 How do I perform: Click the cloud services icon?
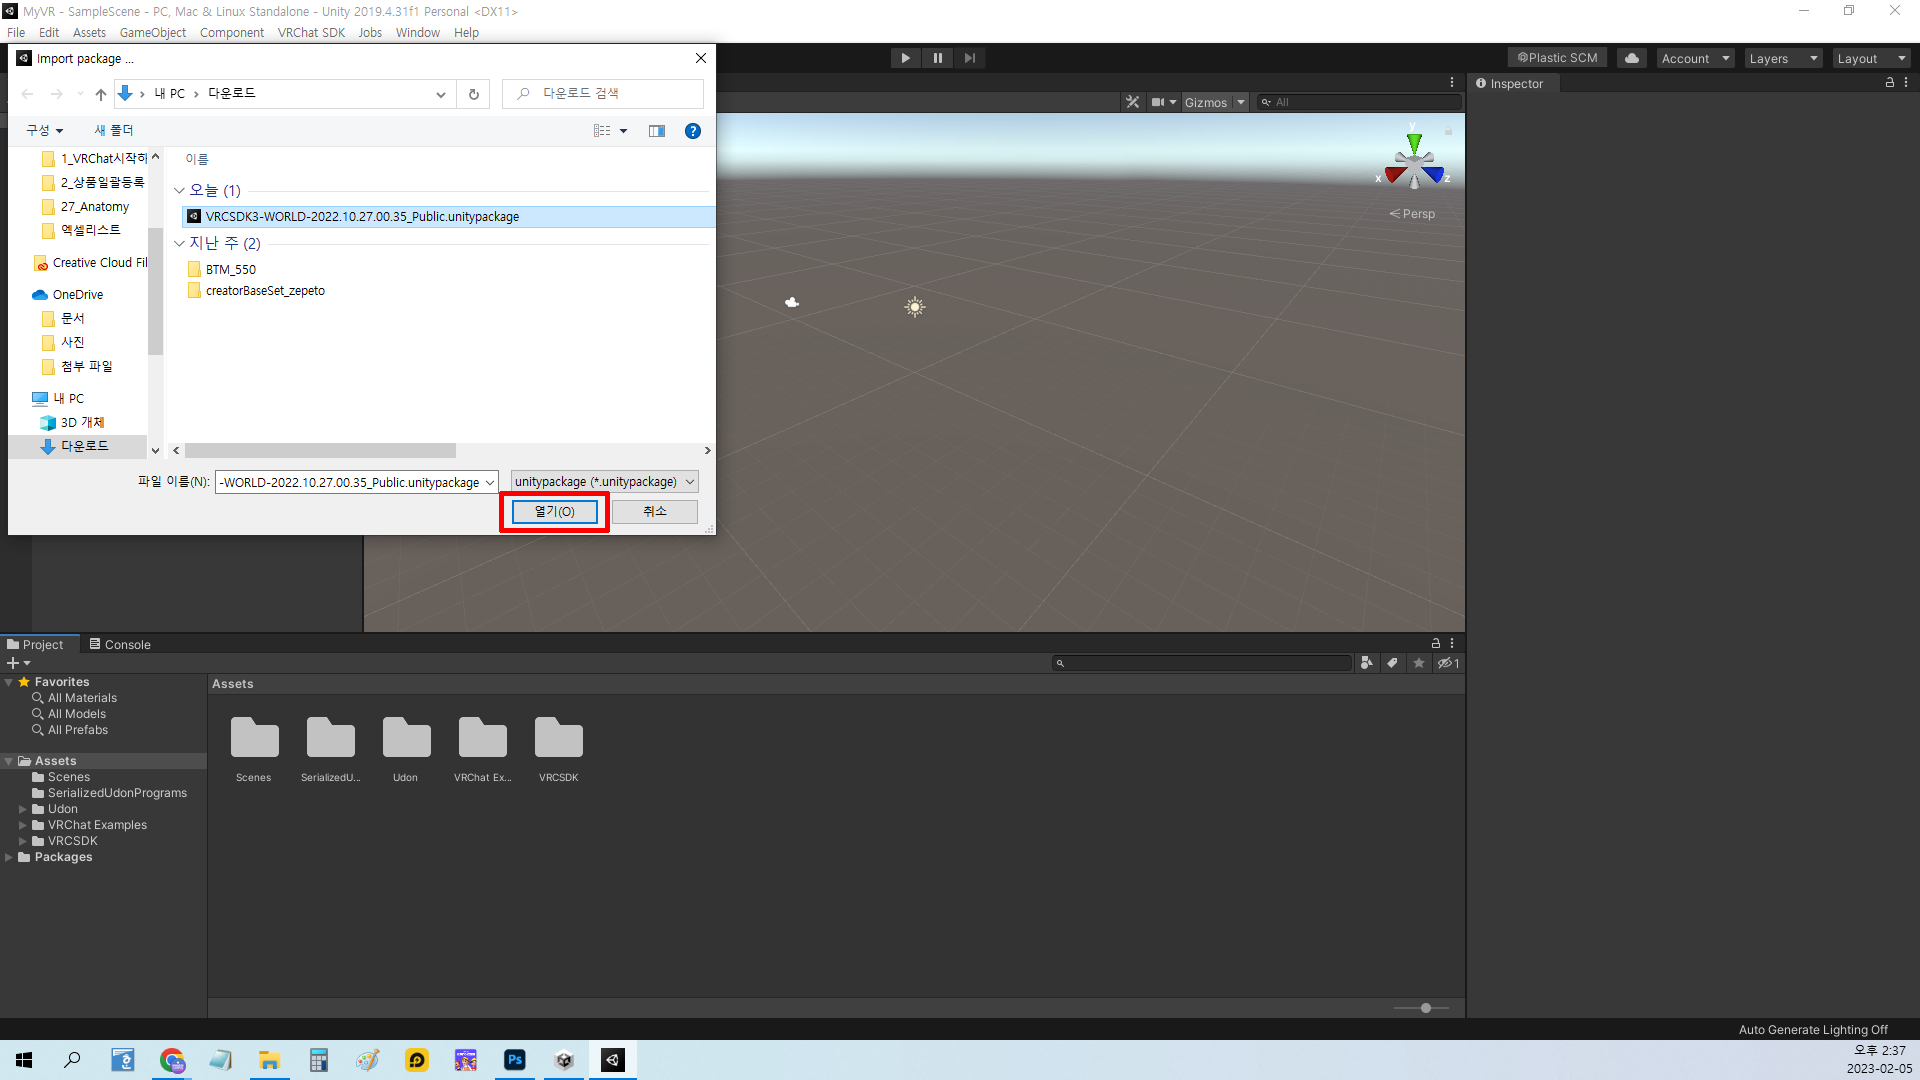(x=1632, y=58)
